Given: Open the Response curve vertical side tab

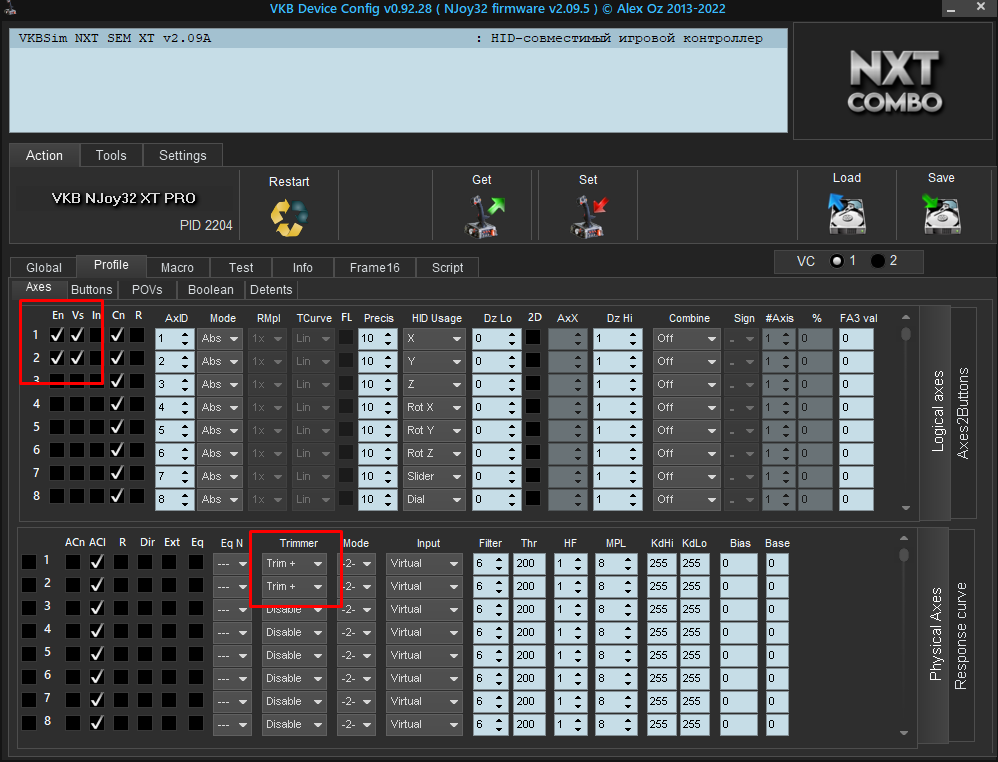Looking at the screenshot, I should [961, 636].
